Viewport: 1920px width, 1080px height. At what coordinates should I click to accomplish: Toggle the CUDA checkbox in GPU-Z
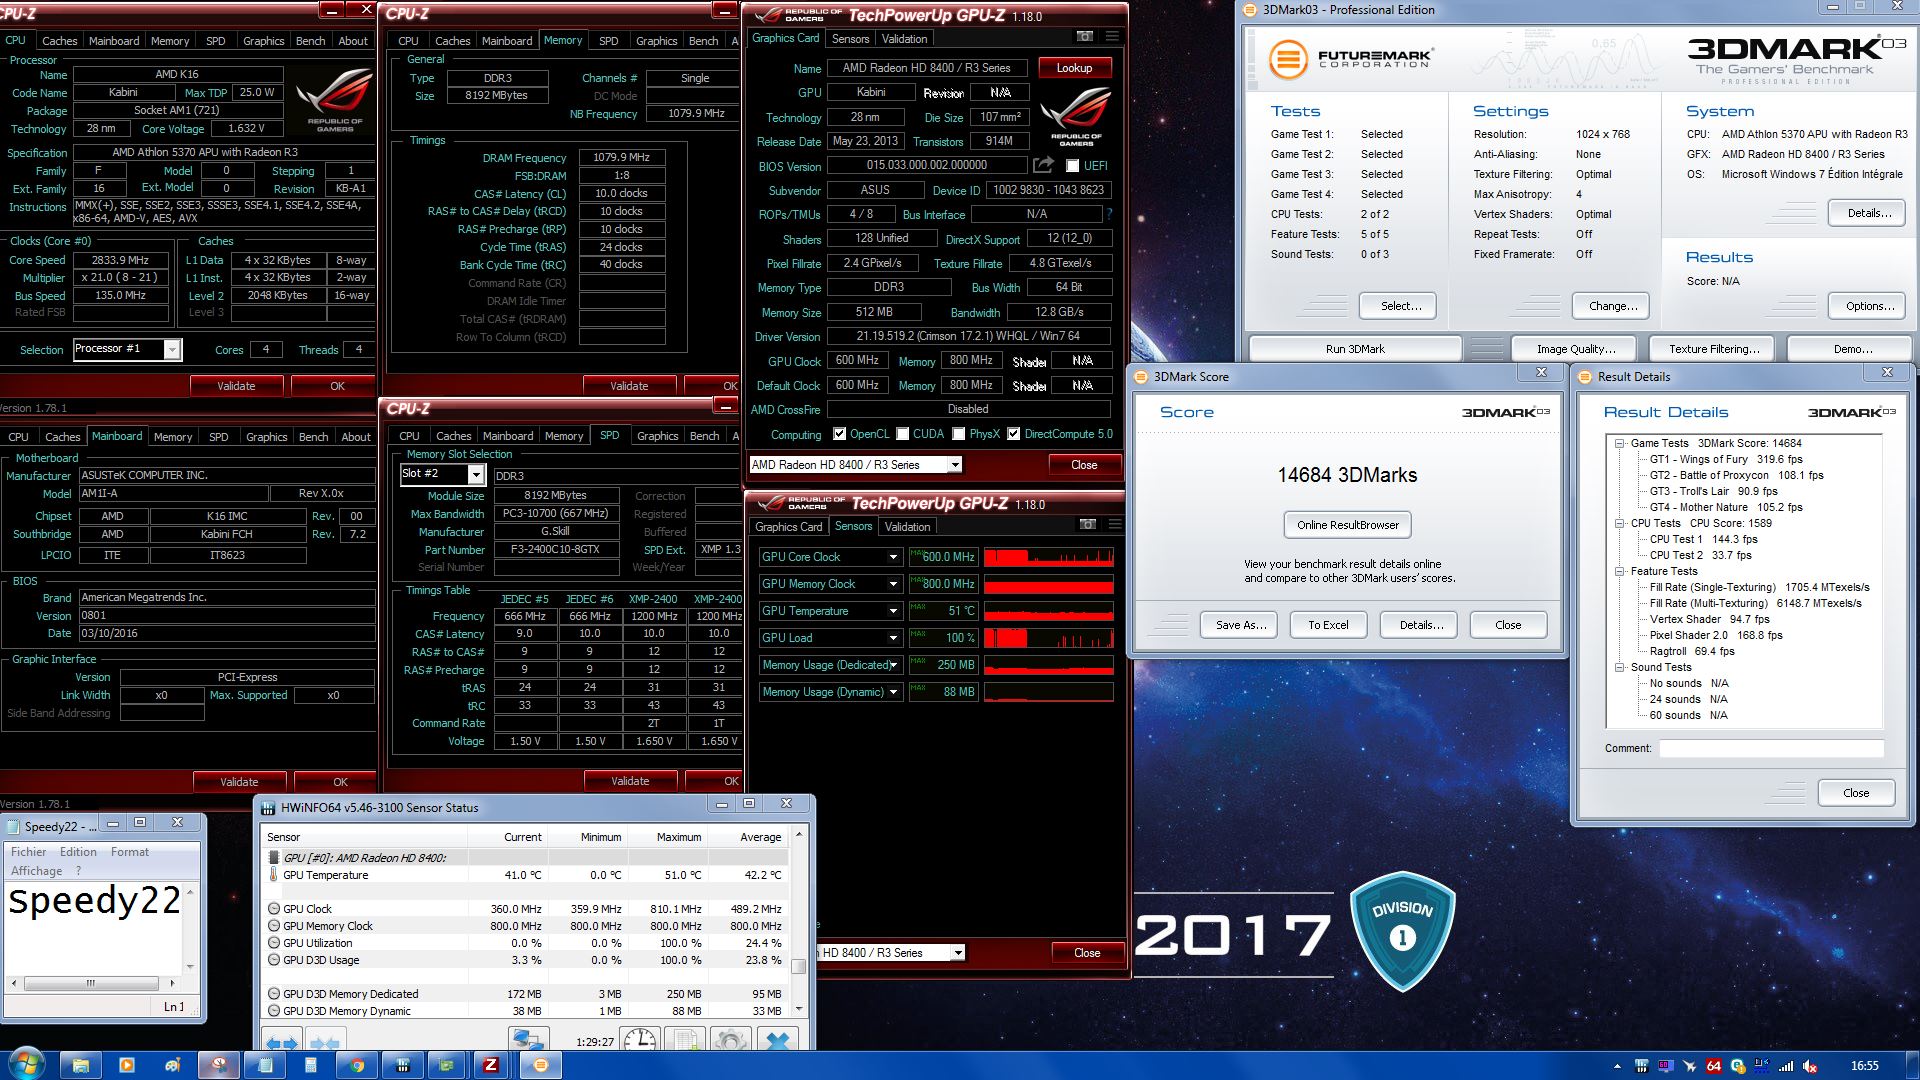903,434
